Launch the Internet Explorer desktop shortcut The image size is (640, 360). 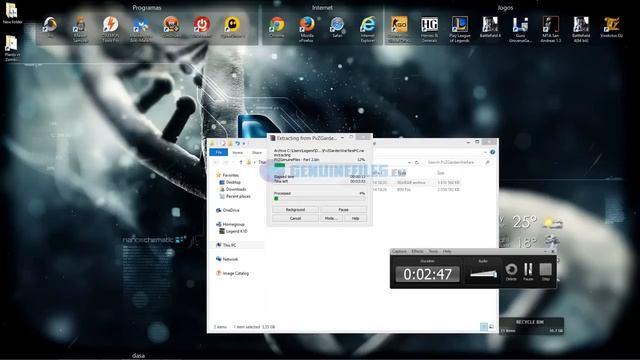[367, 29]
